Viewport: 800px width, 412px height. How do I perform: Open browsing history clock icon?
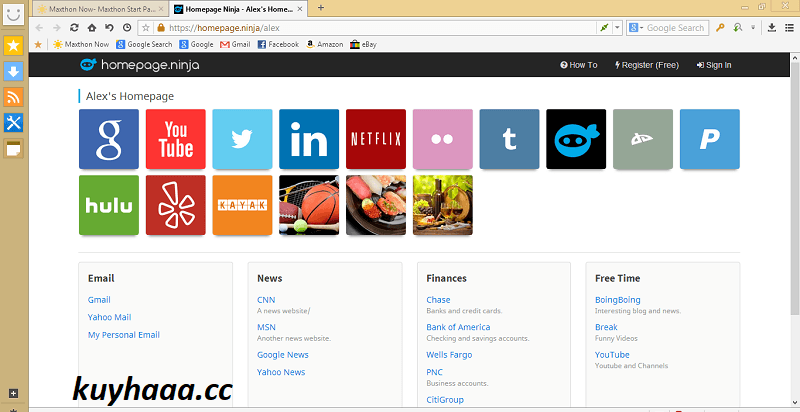pyautogui.click(x=127, y=28)
